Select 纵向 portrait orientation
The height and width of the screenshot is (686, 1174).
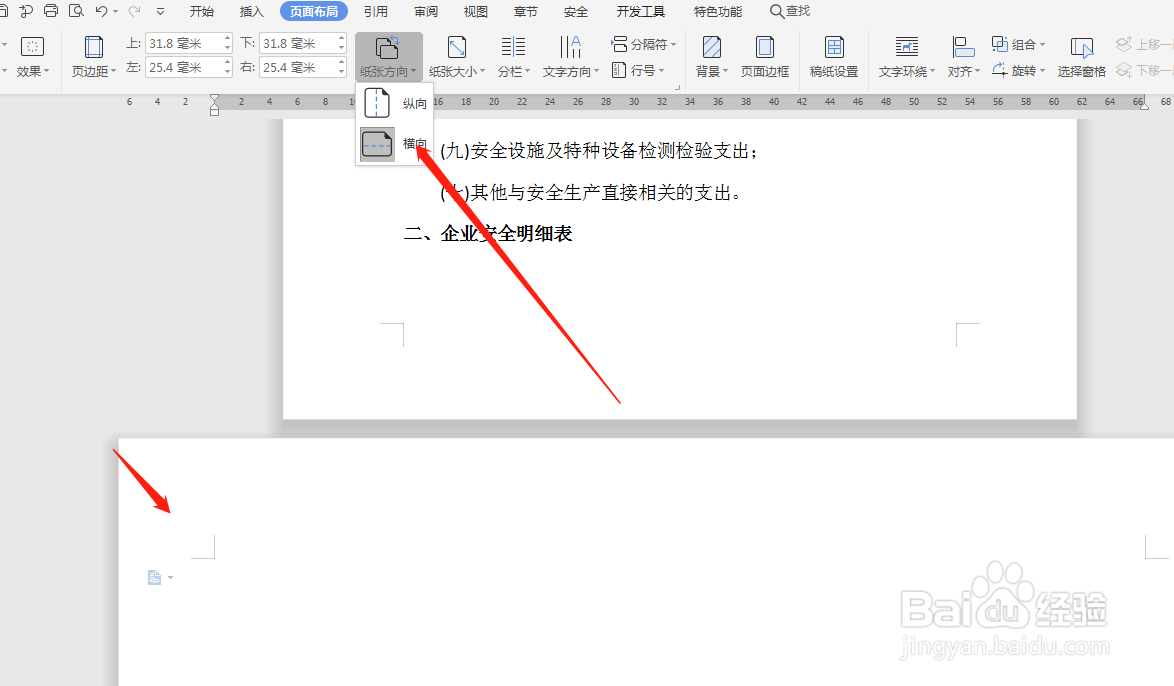395,103
